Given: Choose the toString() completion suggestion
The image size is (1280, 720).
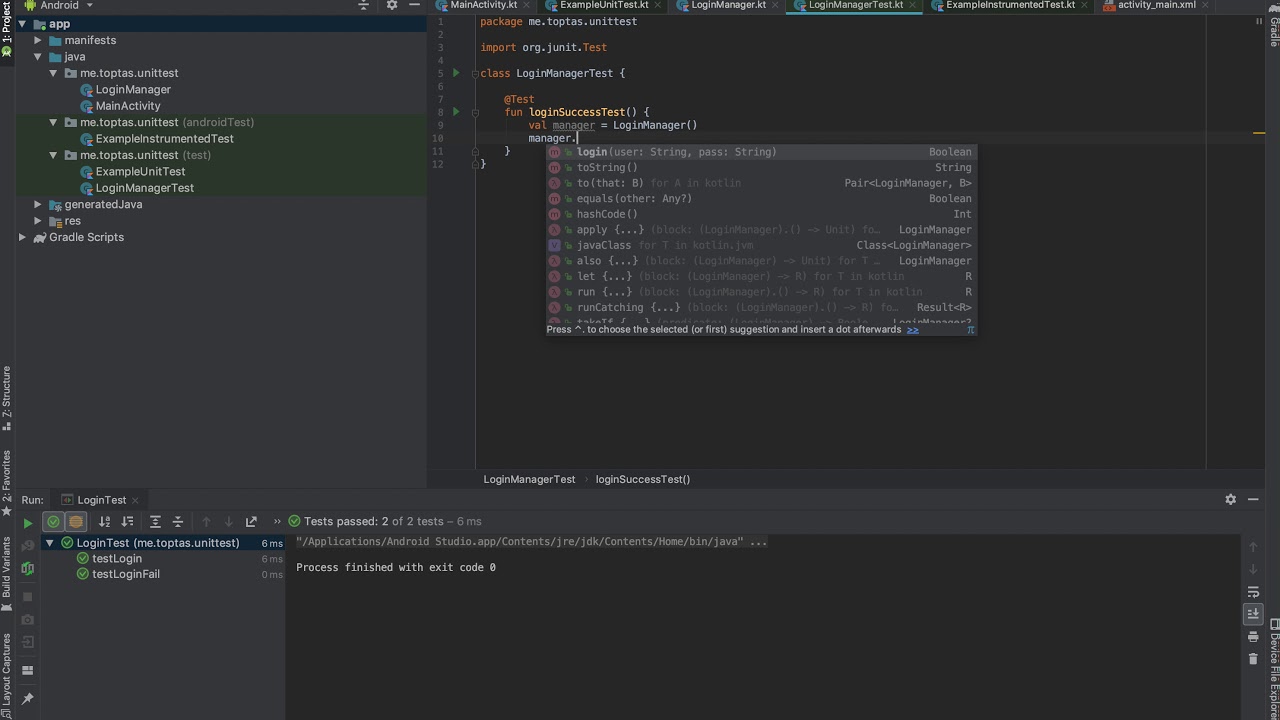Looking at the screenshot, I should click(760, 168).
